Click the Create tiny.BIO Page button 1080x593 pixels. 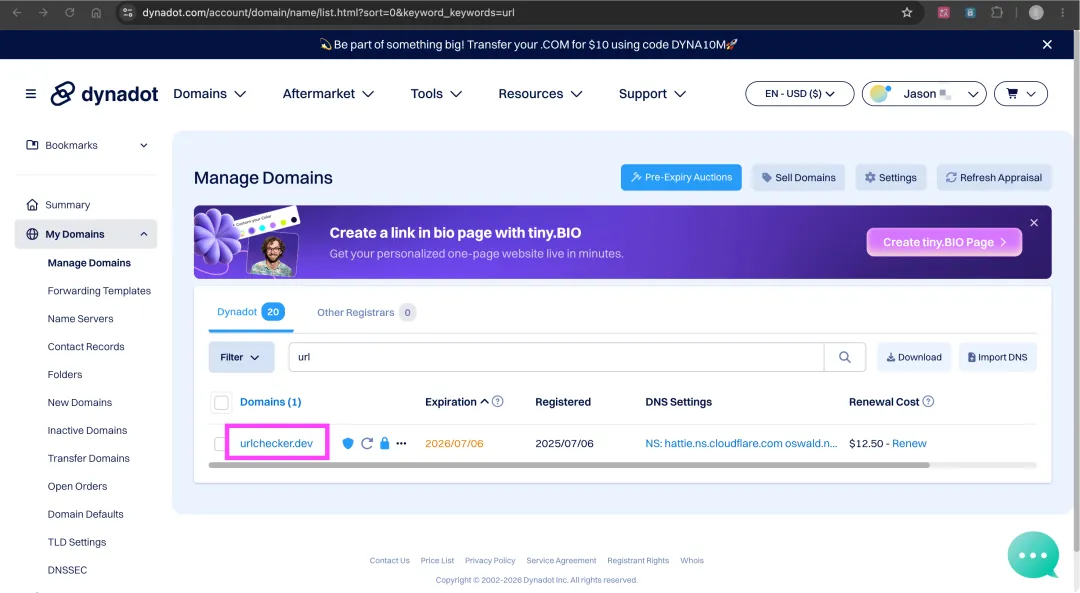point(944,242)
